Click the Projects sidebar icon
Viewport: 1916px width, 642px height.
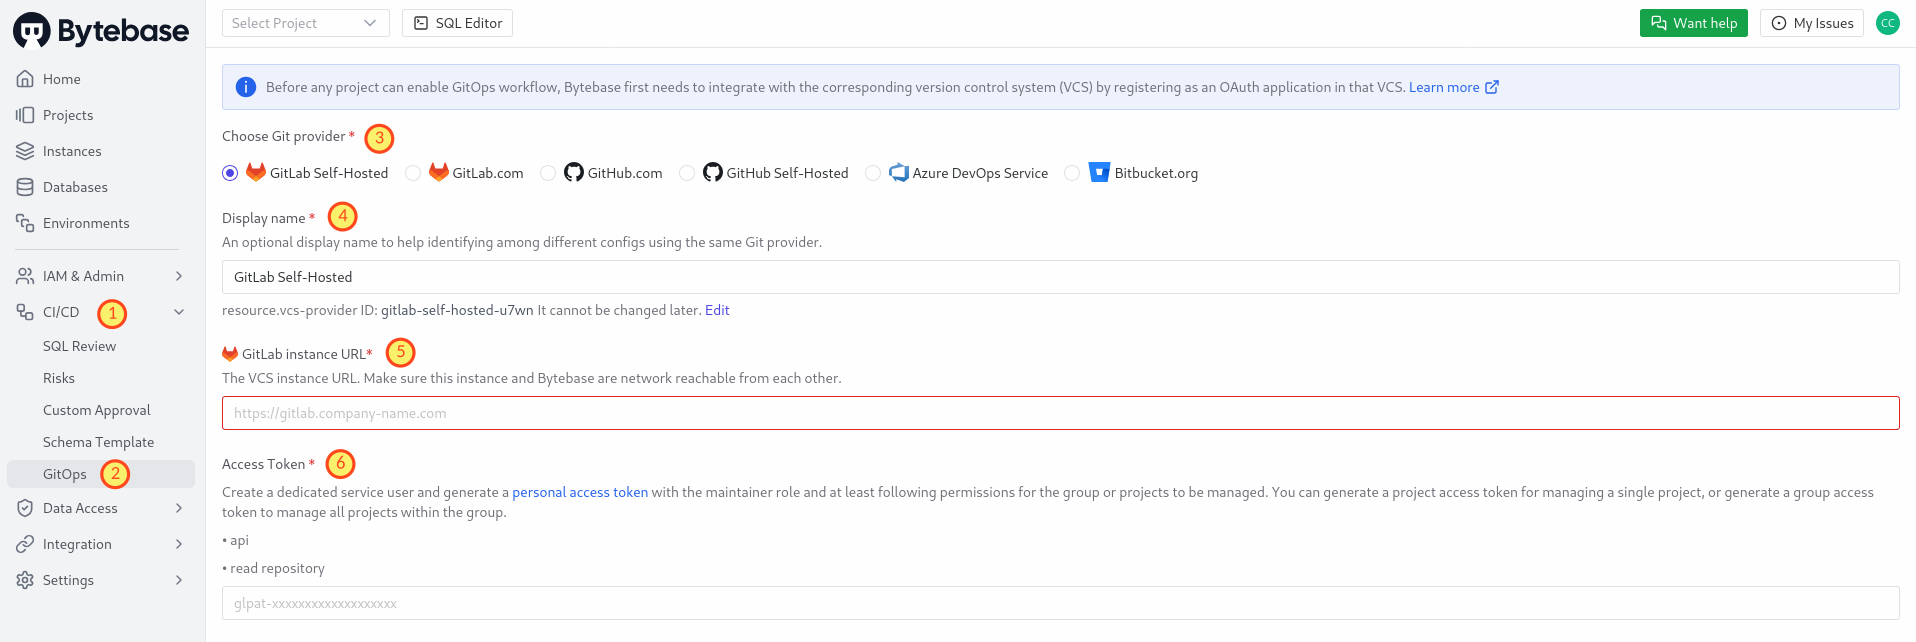(x=25, y=115)
